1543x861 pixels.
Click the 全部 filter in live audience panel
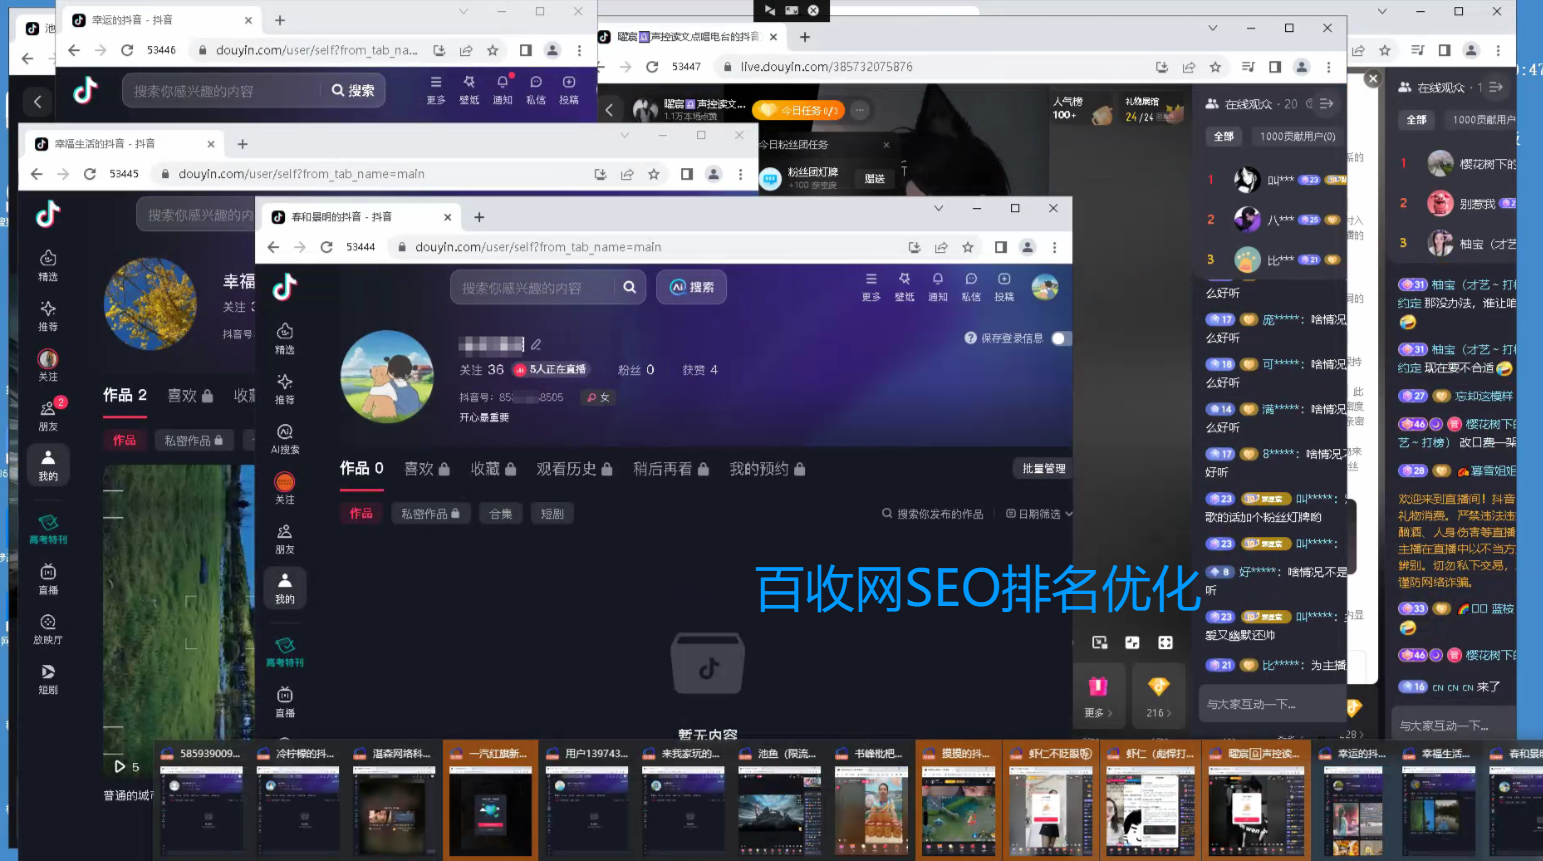[x=1224, y=136]
